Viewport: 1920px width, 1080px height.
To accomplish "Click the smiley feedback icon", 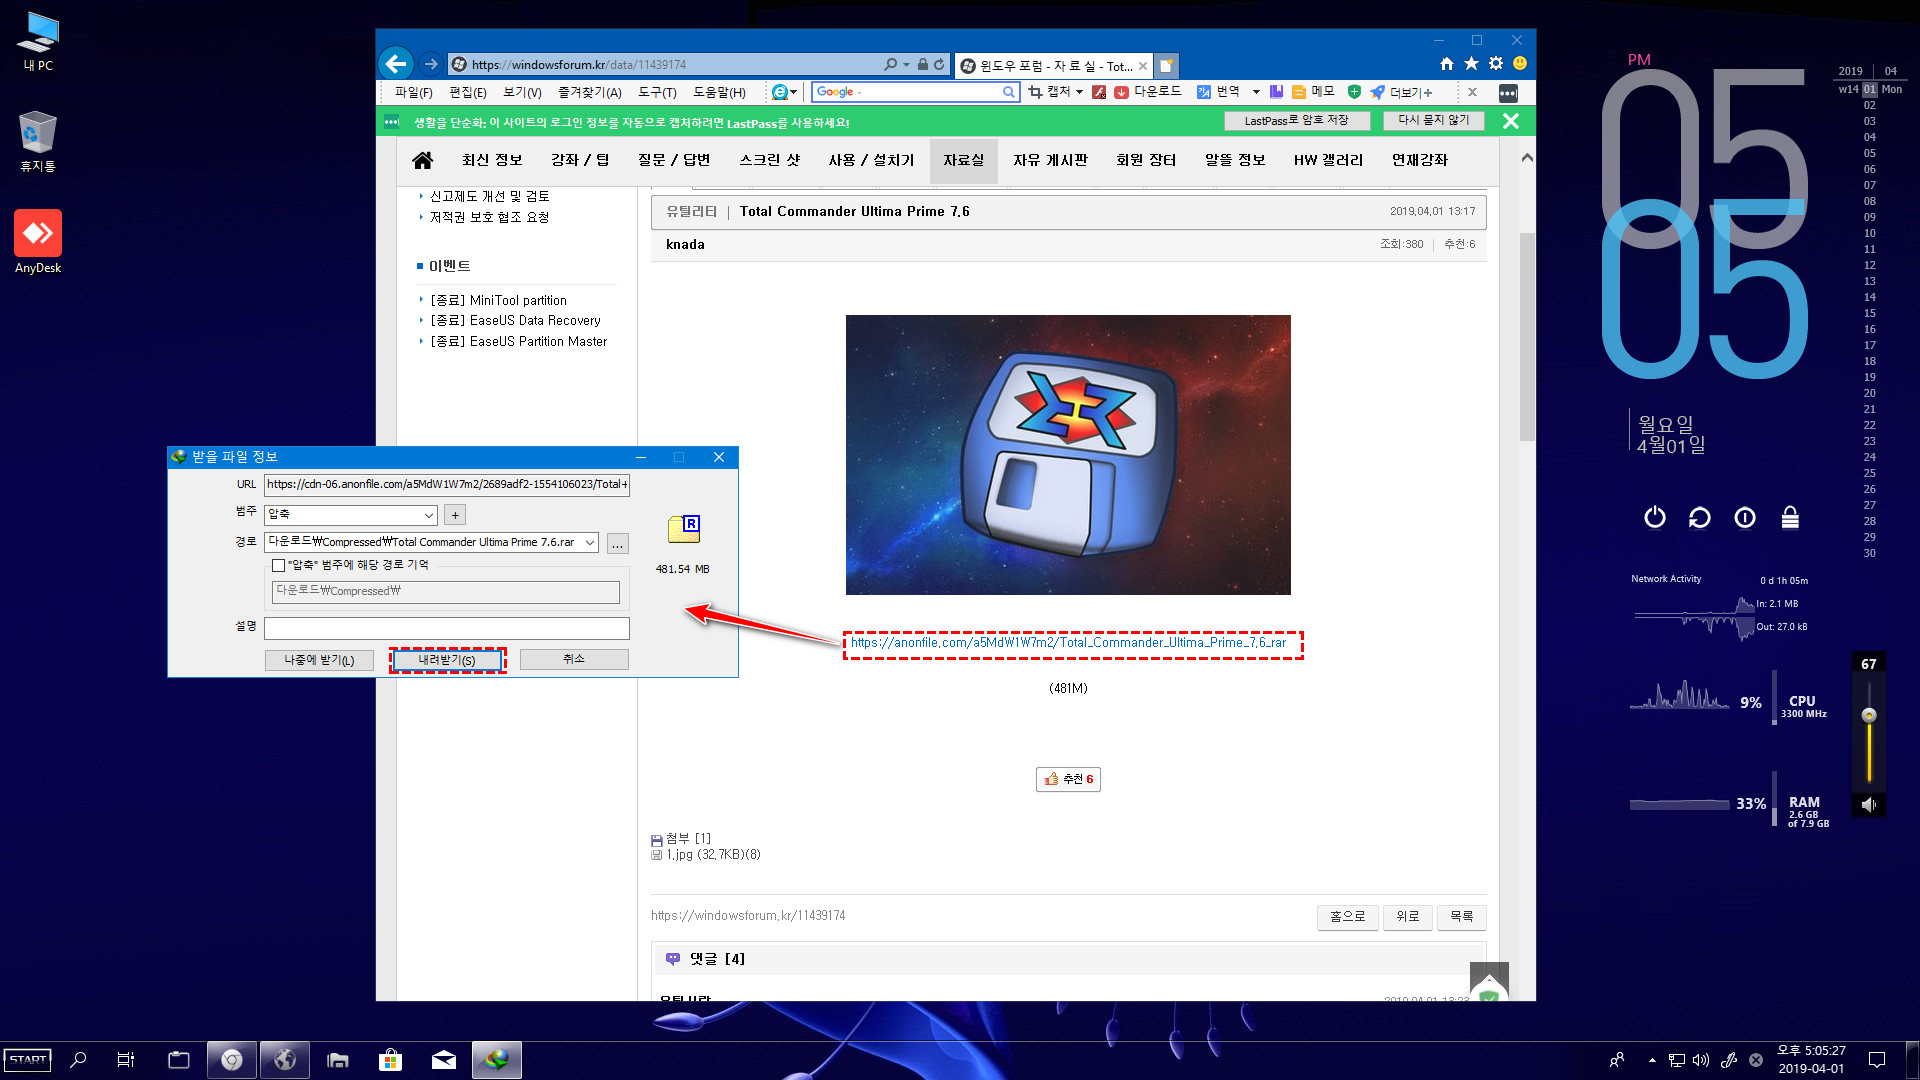I will pyautogui.click(x=1520, y=64).
